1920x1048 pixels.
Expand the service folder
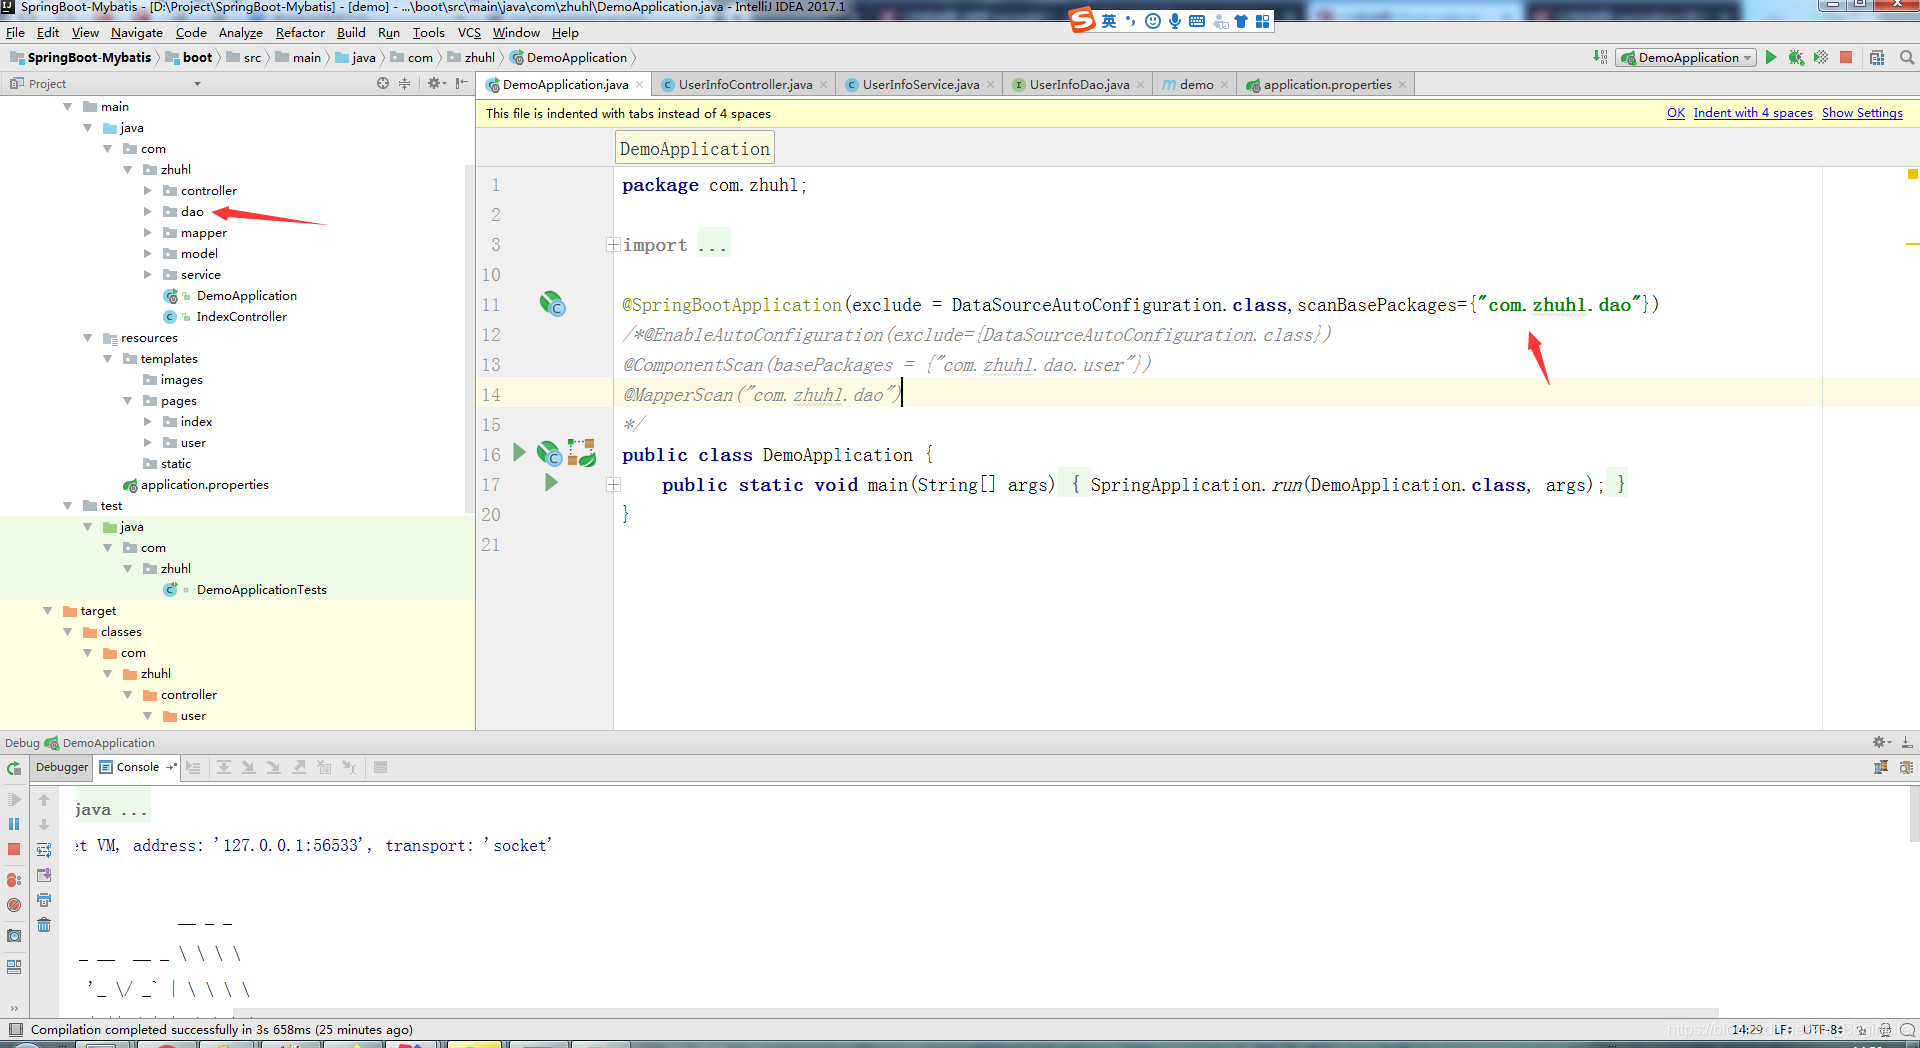148,274
